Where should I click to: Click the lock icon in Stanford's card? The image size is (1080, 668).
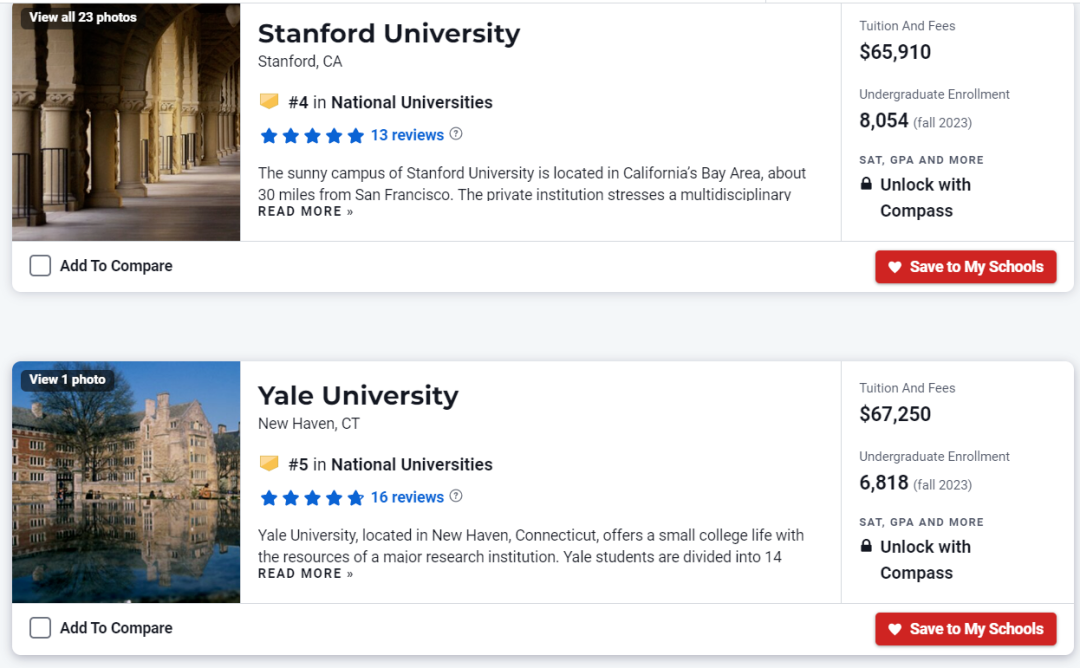coord(866,184)
